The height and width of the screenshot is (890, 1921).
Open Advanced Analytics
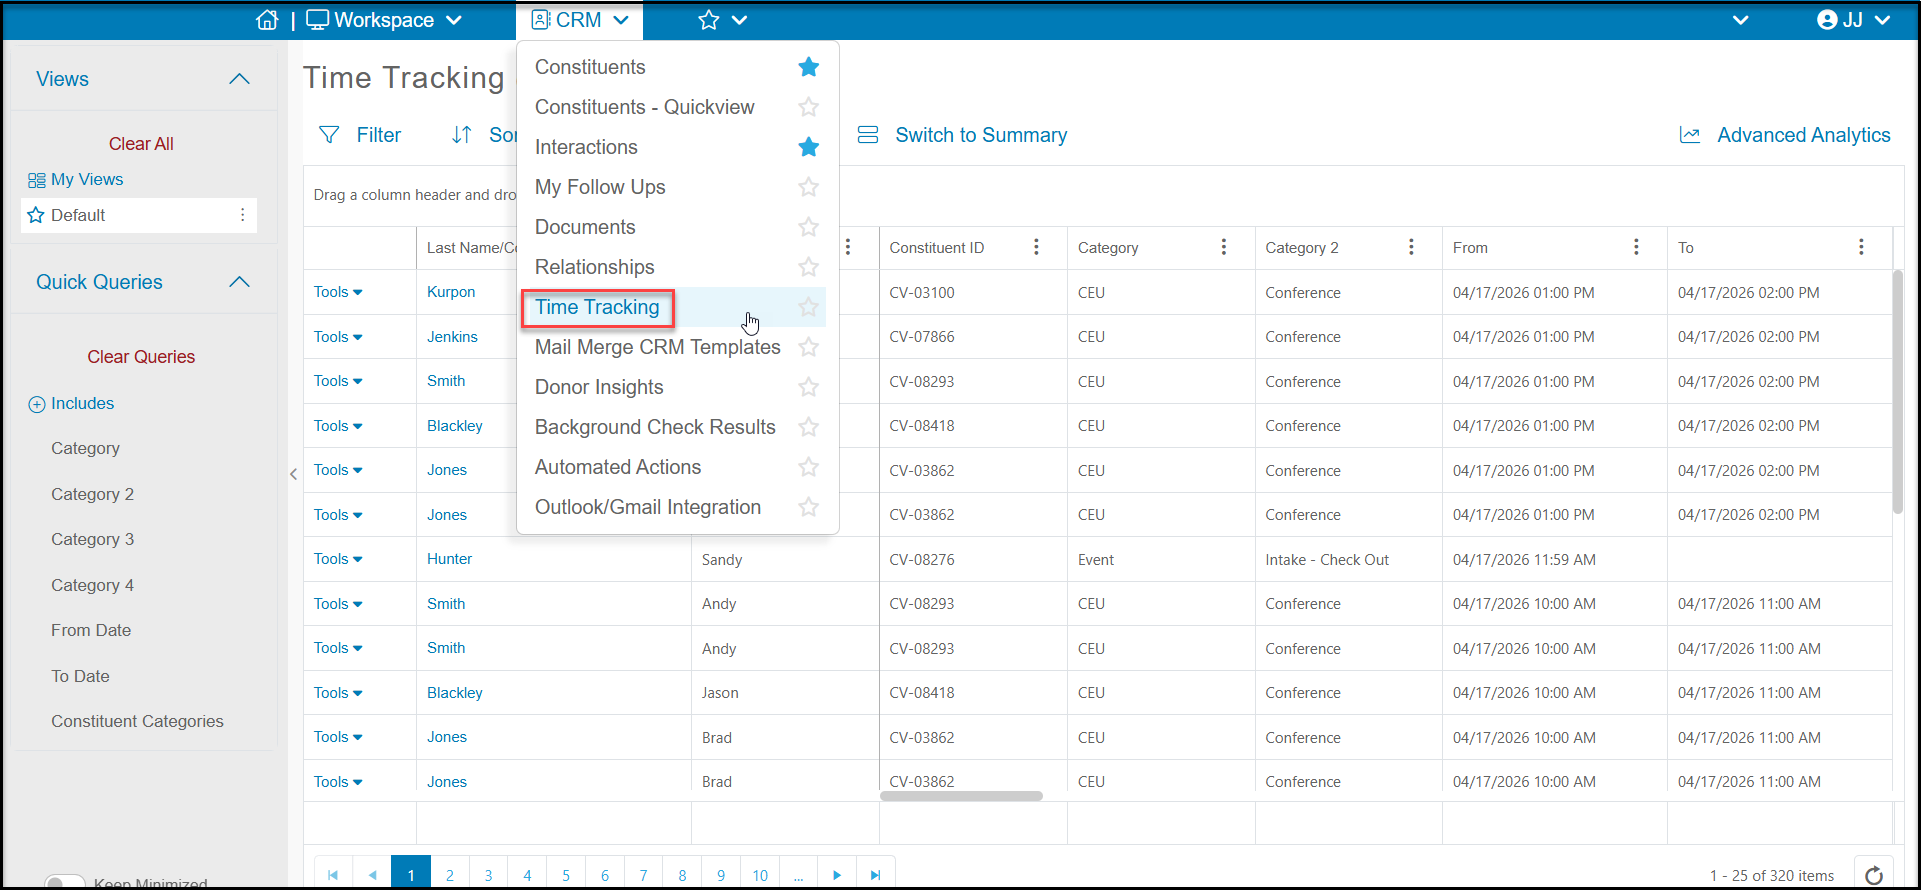pyautogui.click(x=1785, y=135)
